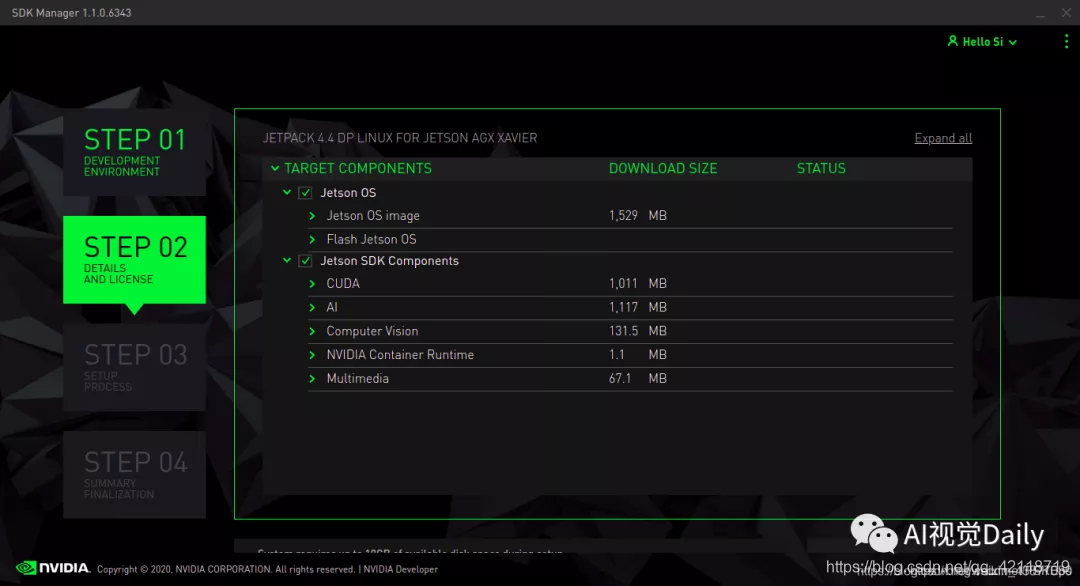Viewport: 1080px width, 586px height.
Task: Click the JetPack 4.4 DP title text
Action: pos(399,138)
